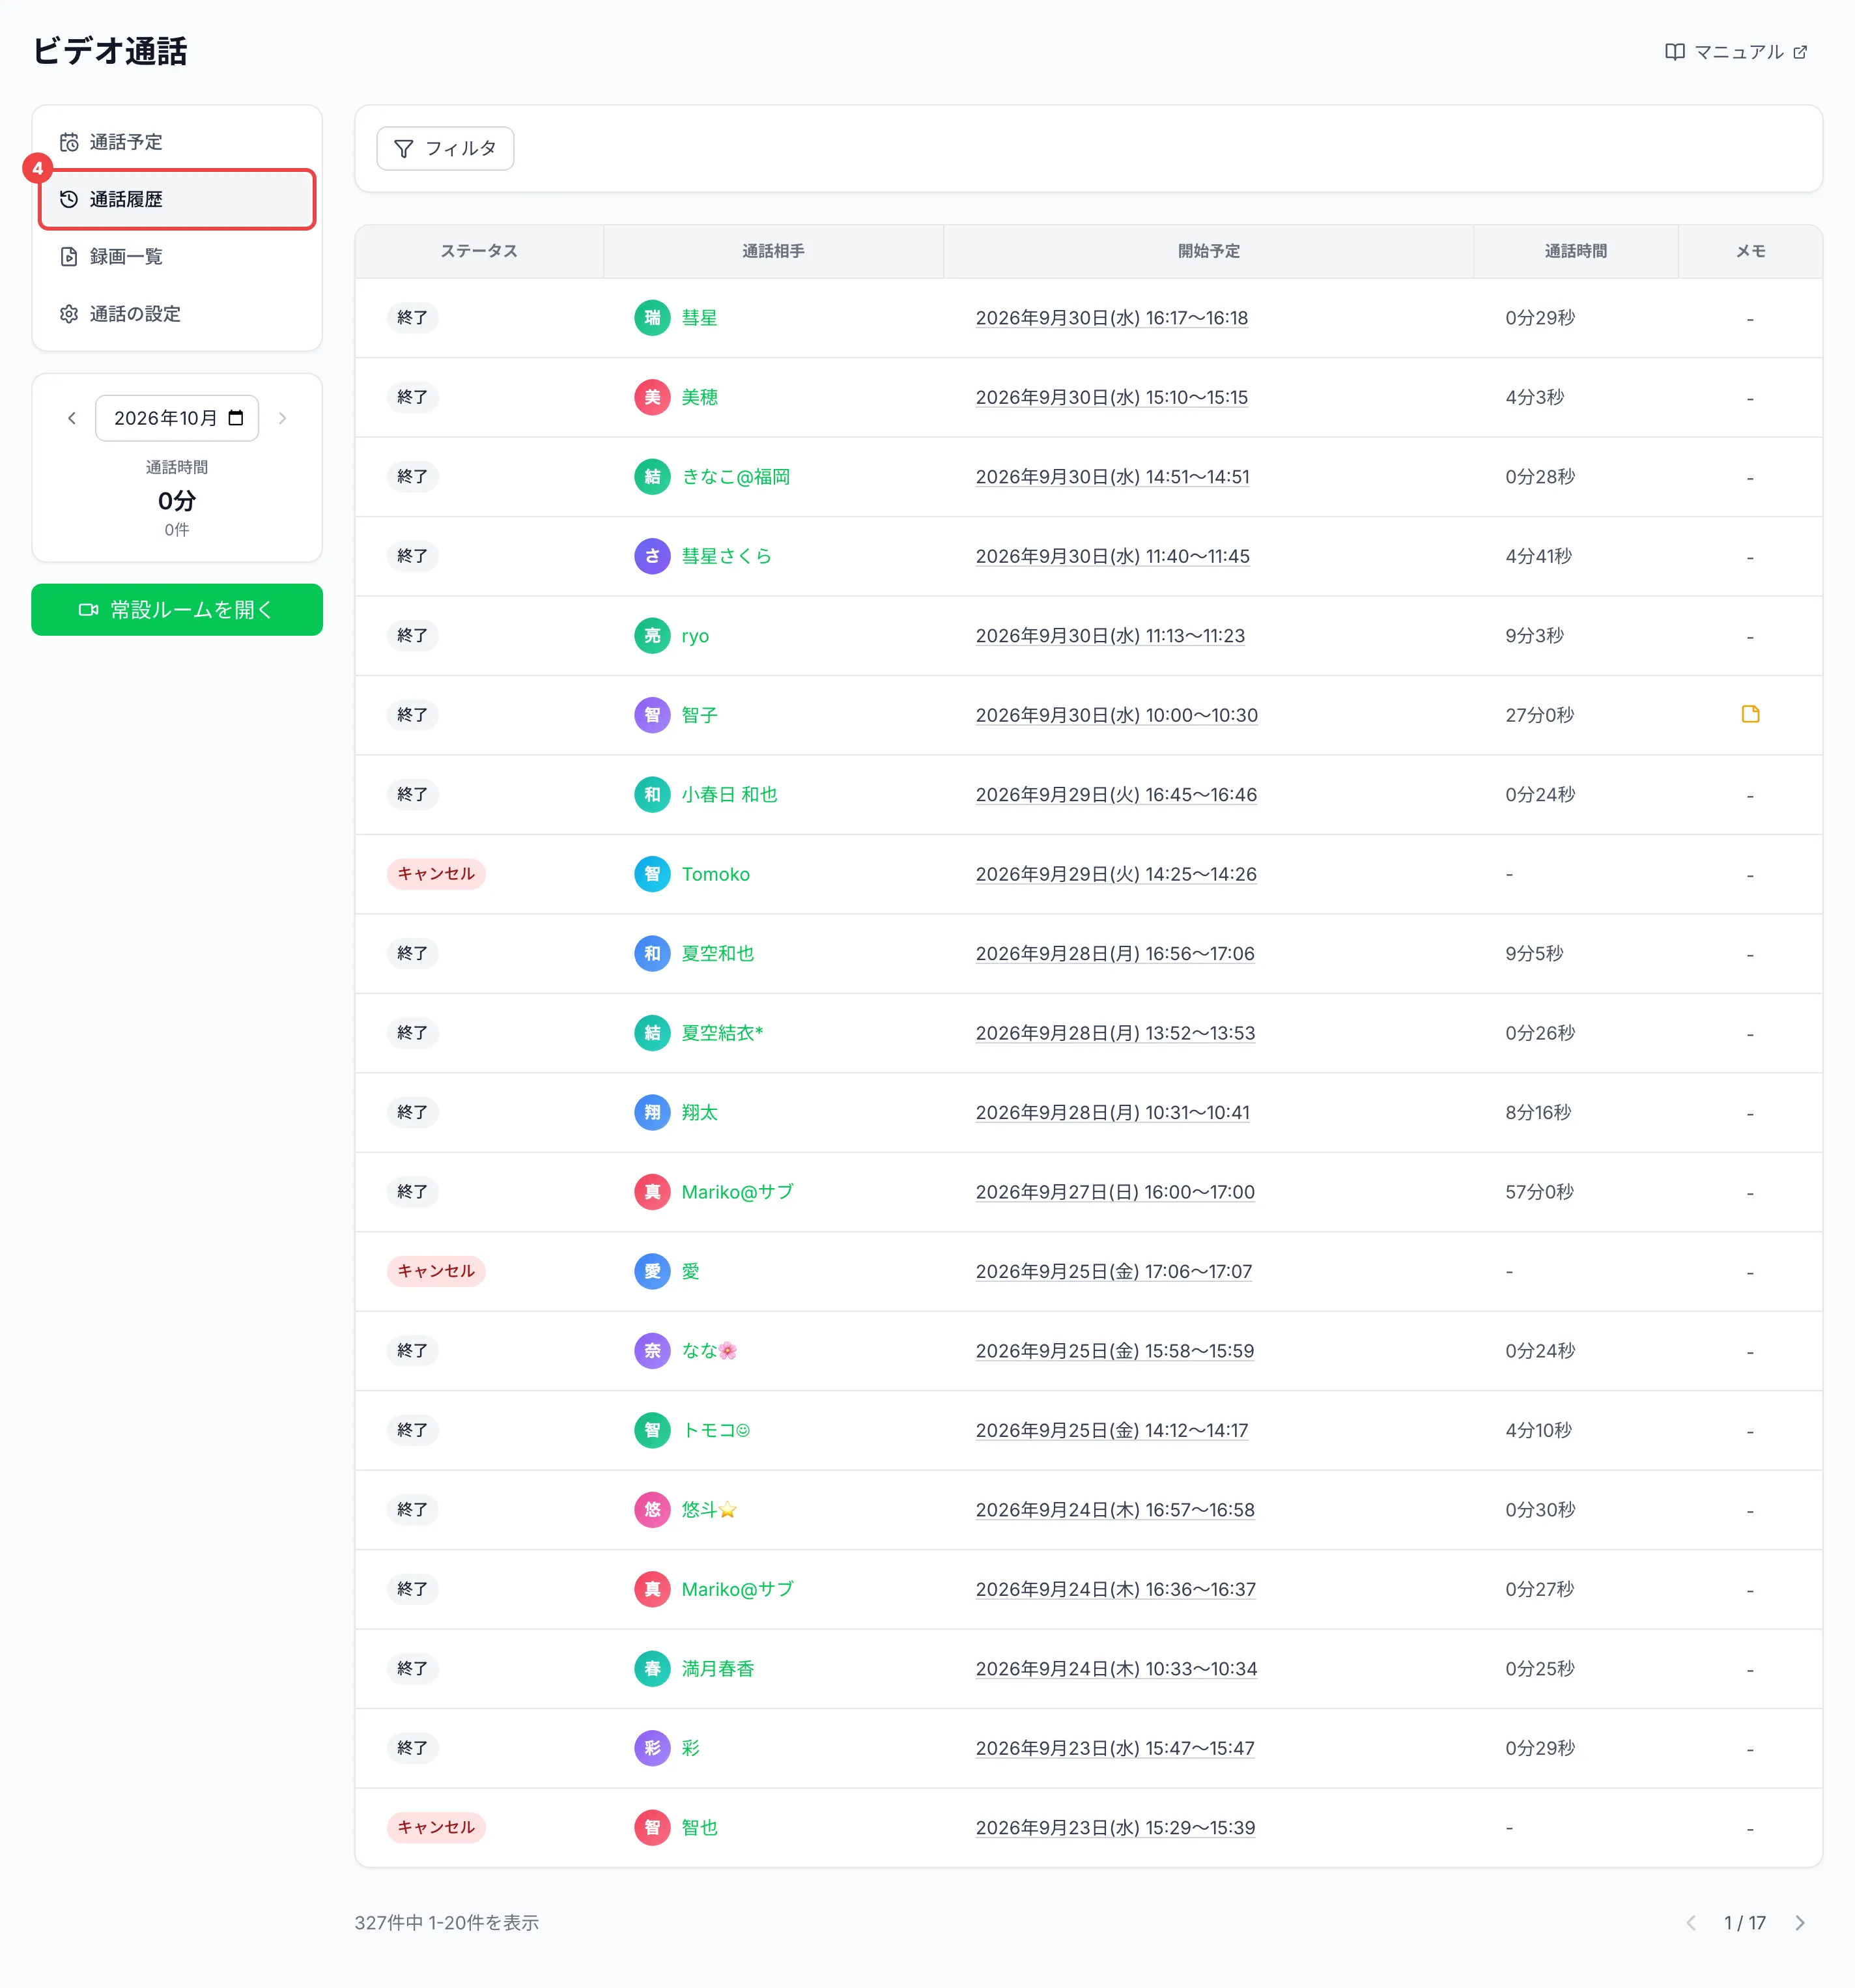Click the 開始予定 column header
Viewport: 1855px width, 1988px height.
[1208, 251]
